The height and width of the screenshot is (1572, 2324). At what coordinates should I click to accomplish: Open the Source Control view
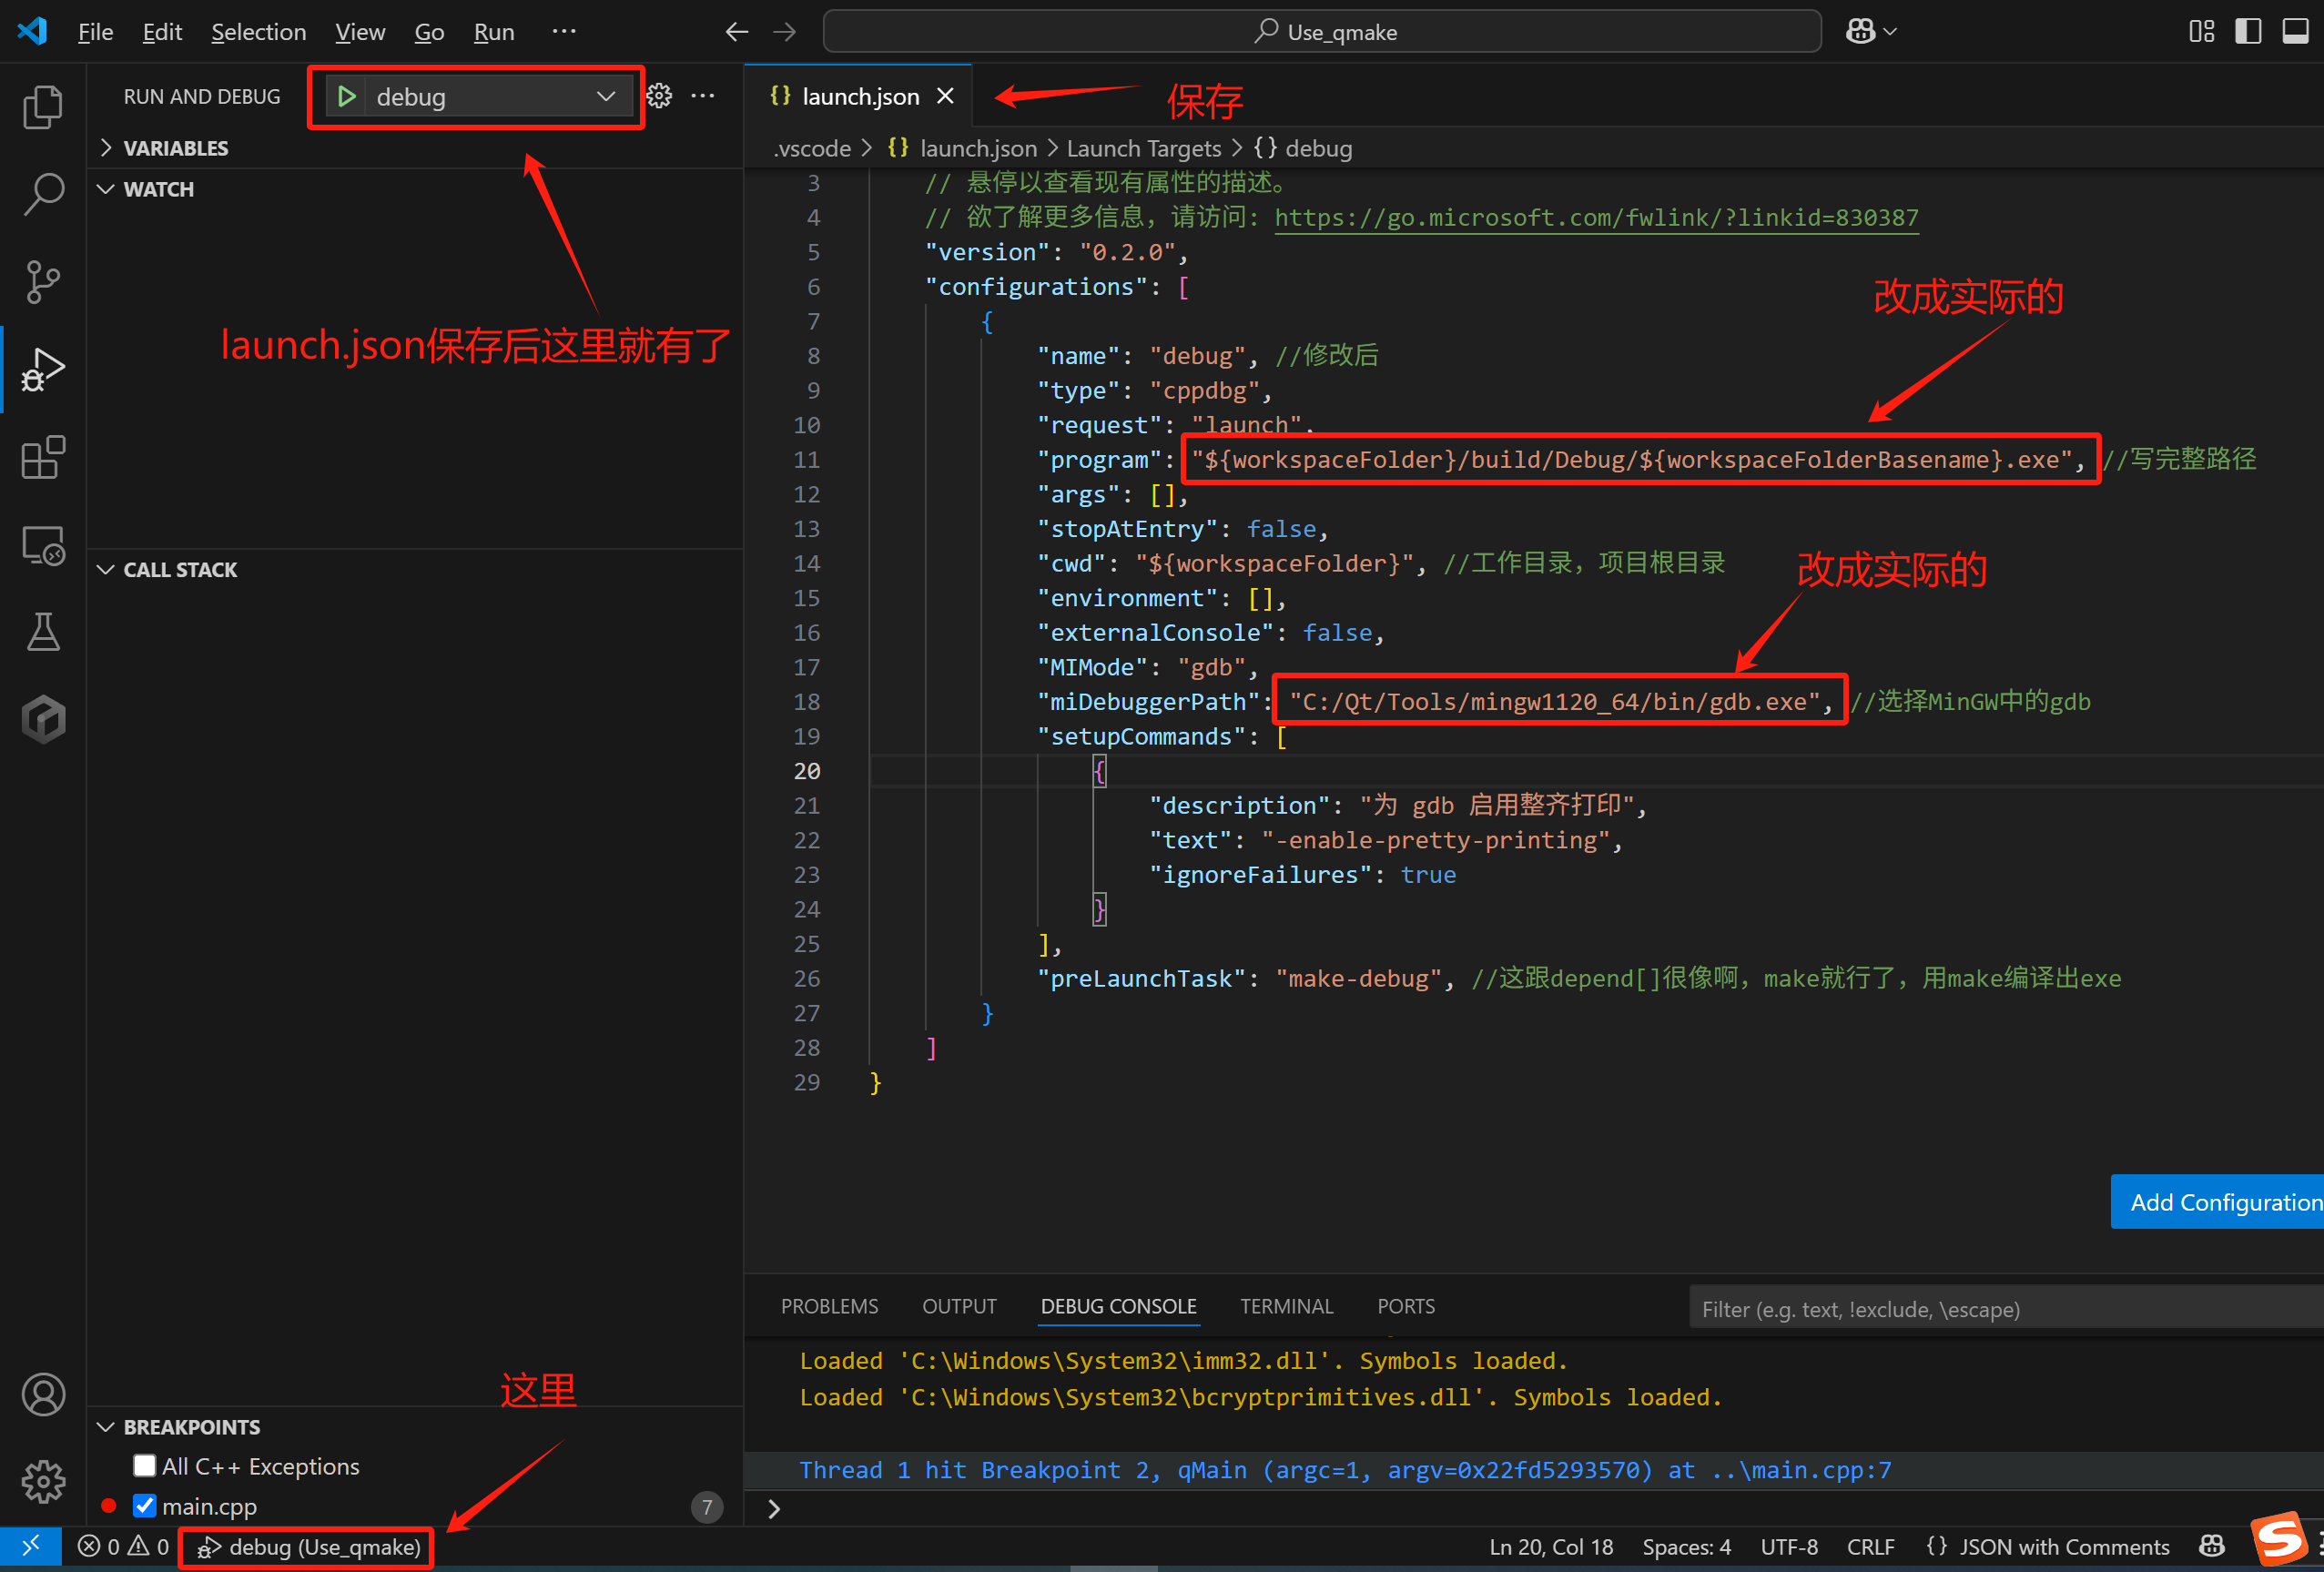[x=43, y=282]
